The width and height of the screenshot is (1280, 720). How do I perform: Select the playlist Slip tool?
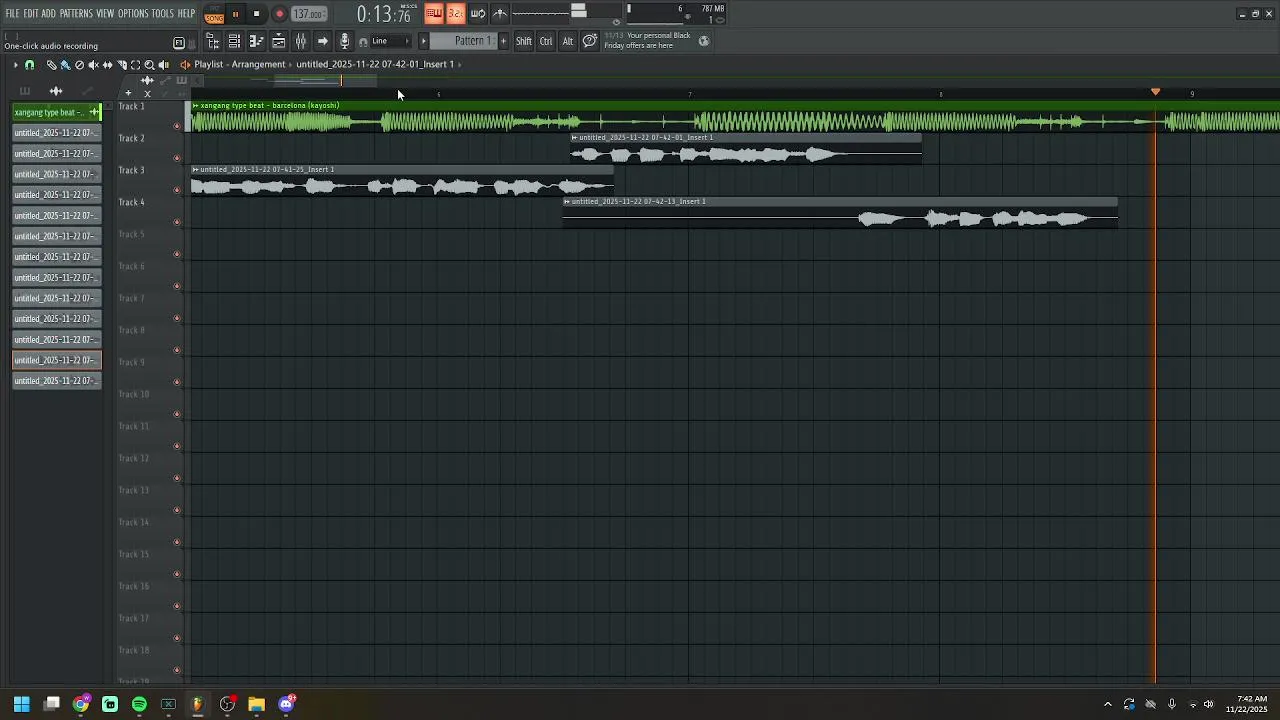pyautogui.click(x=107, y=65)
